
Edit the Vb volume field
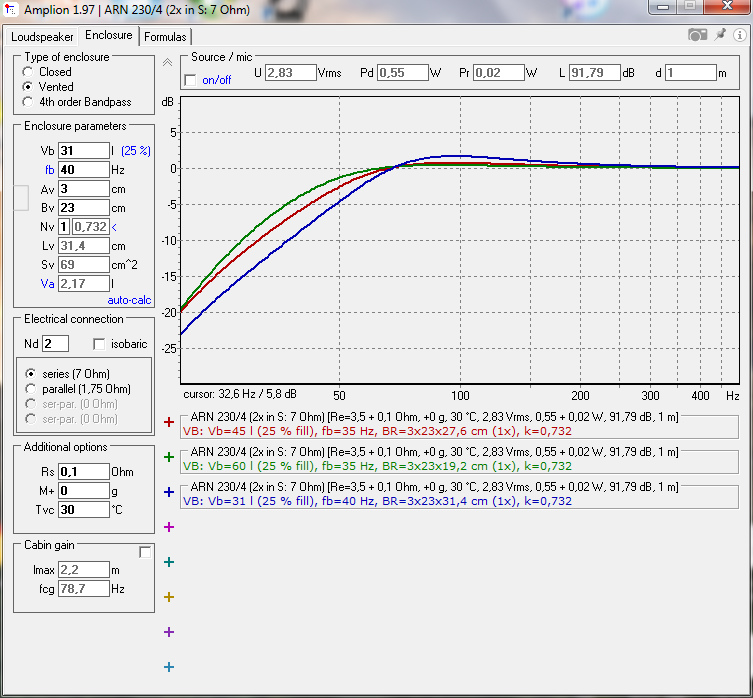point(84,151)
